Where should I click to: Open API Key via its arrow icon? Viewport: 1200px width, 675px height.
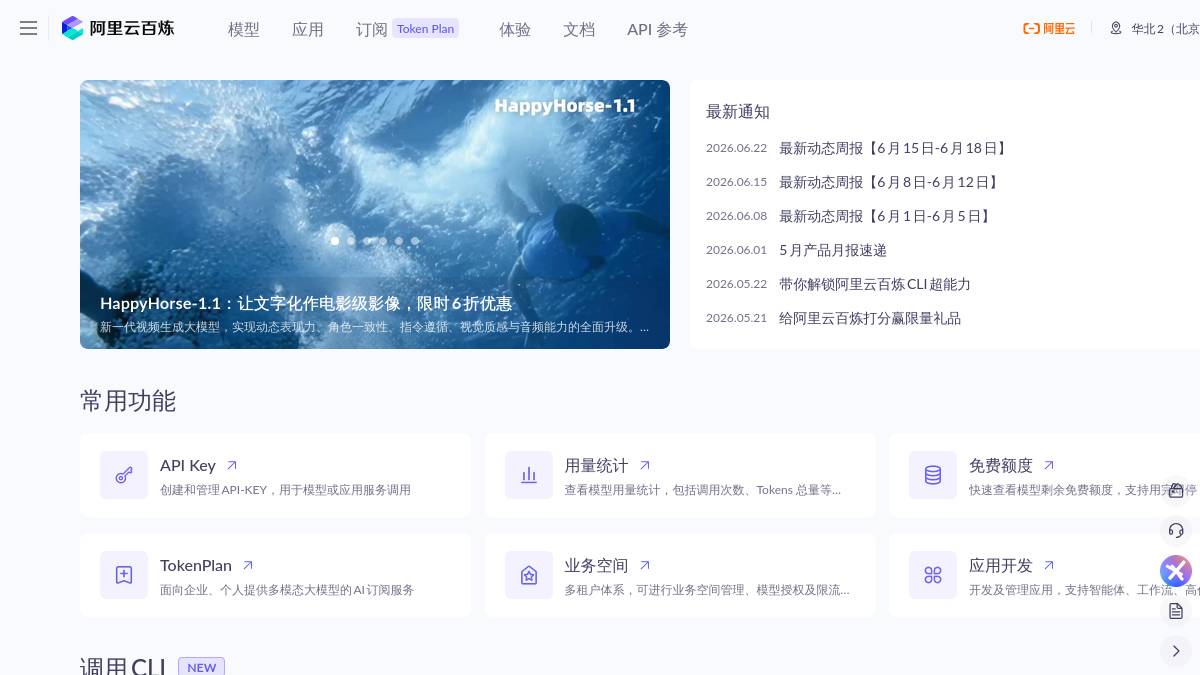coord(232,465)
